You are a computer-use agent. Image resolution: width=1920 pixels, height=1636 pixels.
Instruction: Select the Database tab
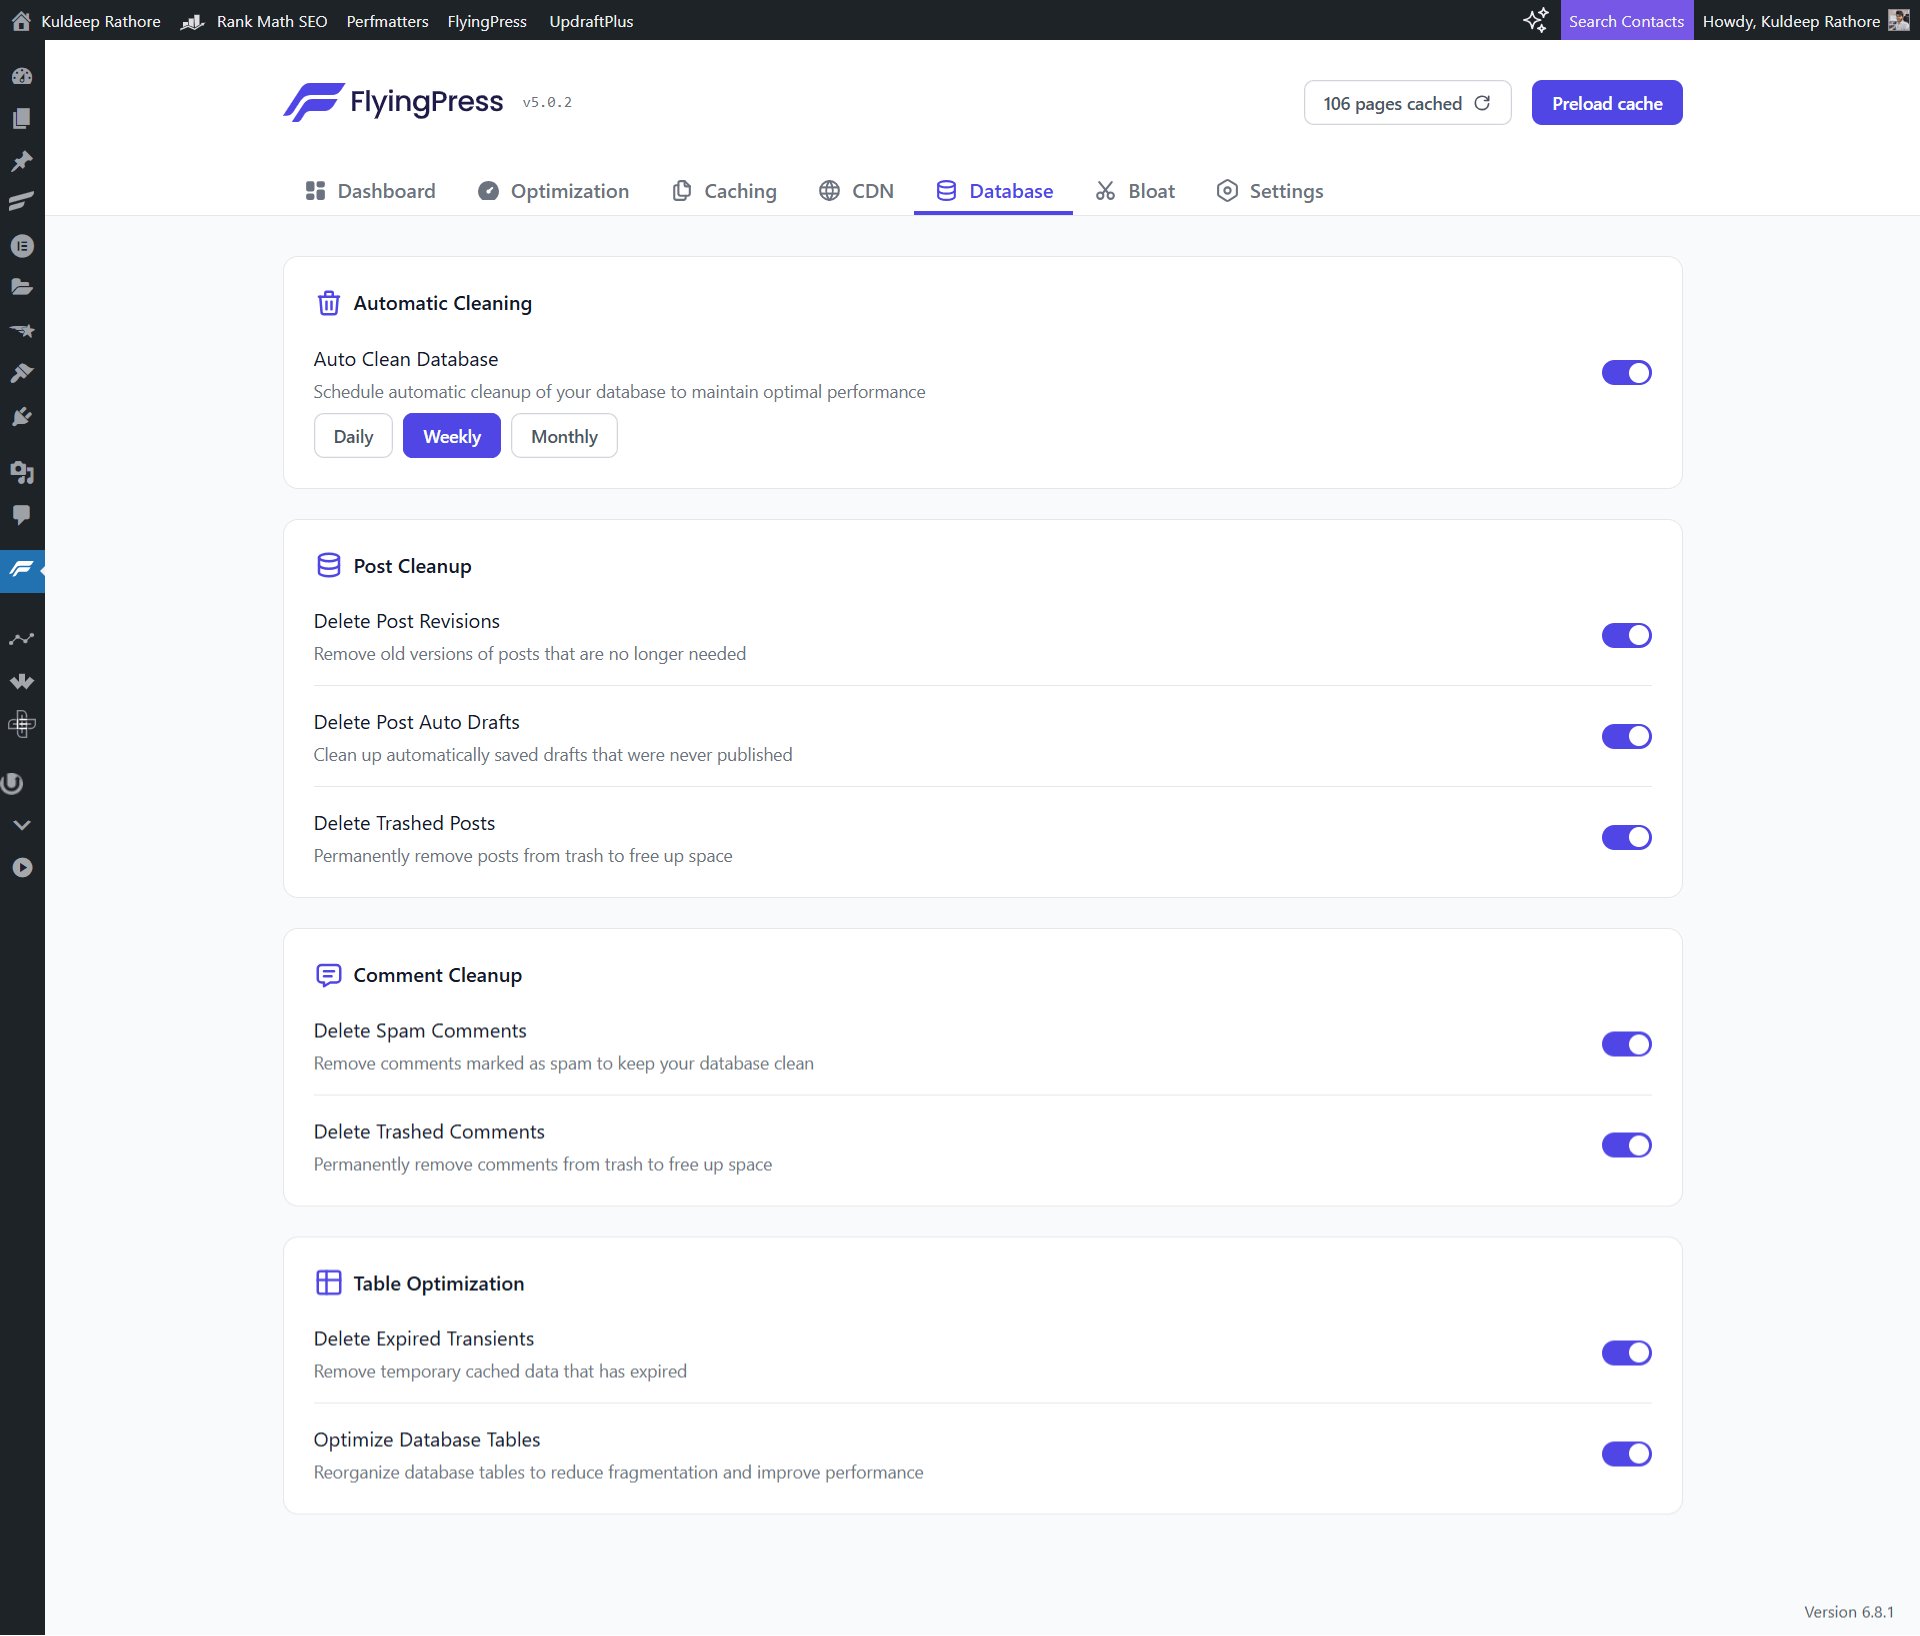(x=994, y=191)
